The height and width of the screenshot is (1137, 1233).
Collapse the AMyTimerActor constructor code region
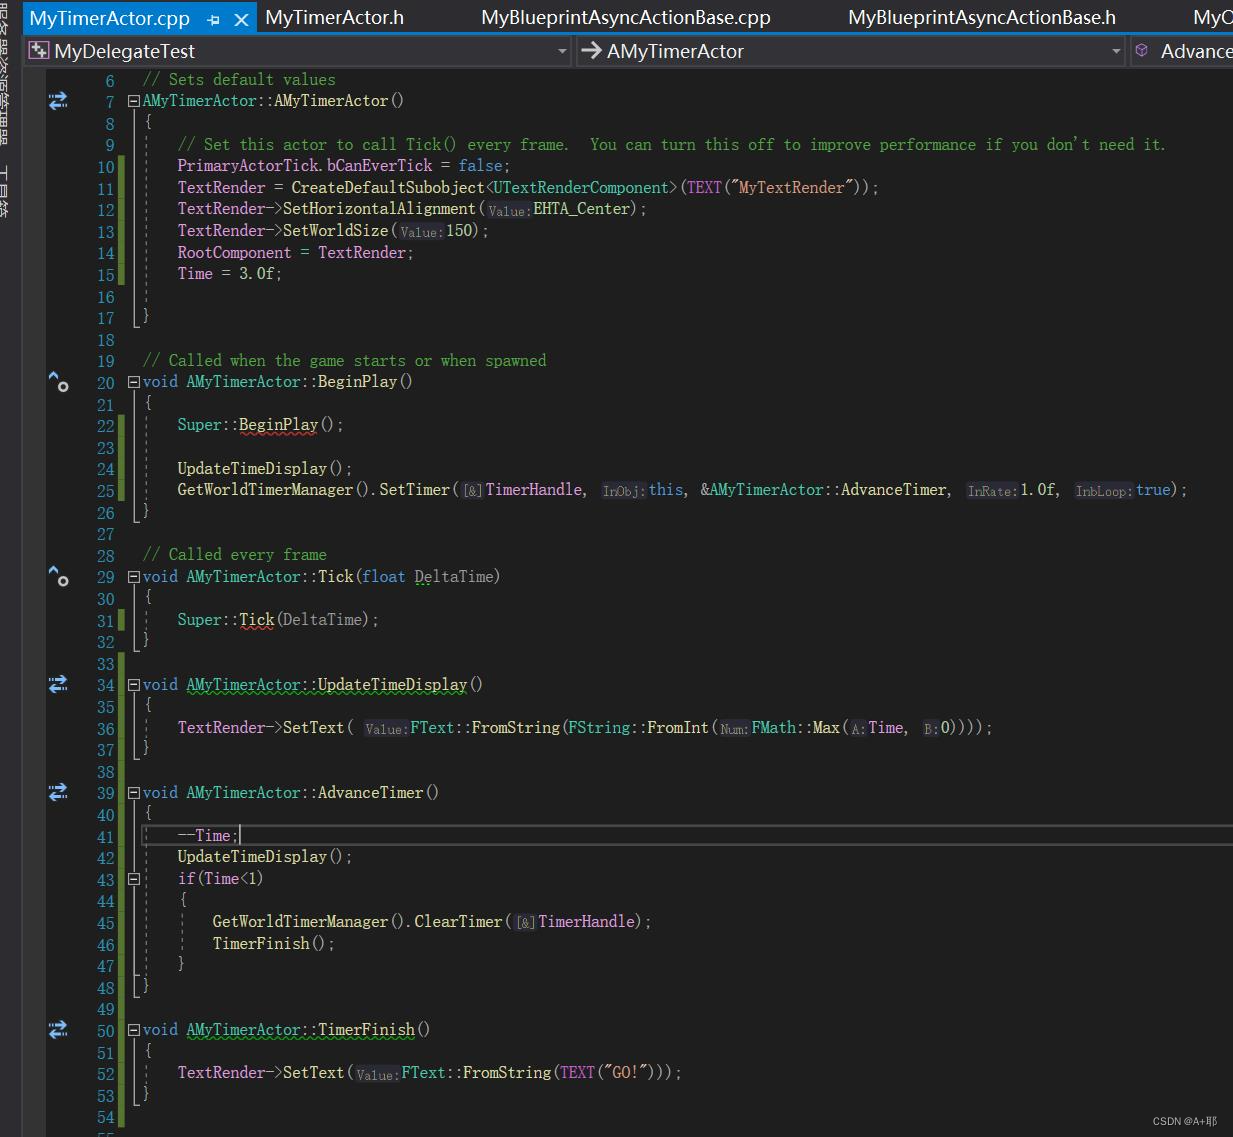(x=133, y=100)
